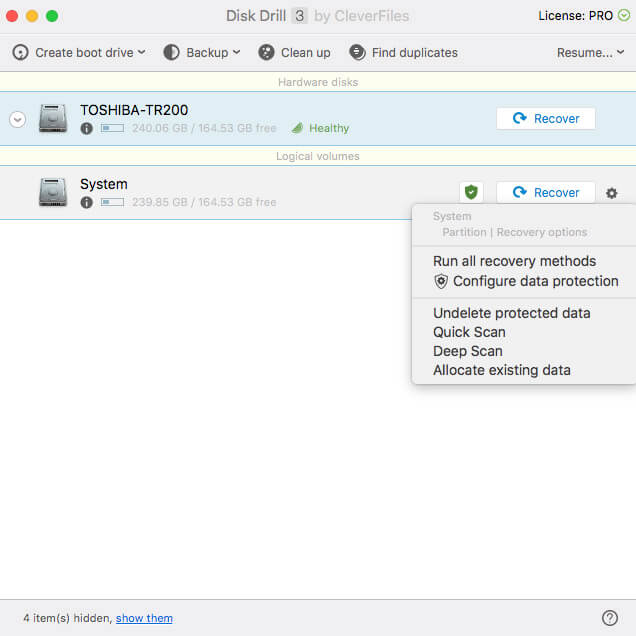Click the show them link

[x=144, y=618]
